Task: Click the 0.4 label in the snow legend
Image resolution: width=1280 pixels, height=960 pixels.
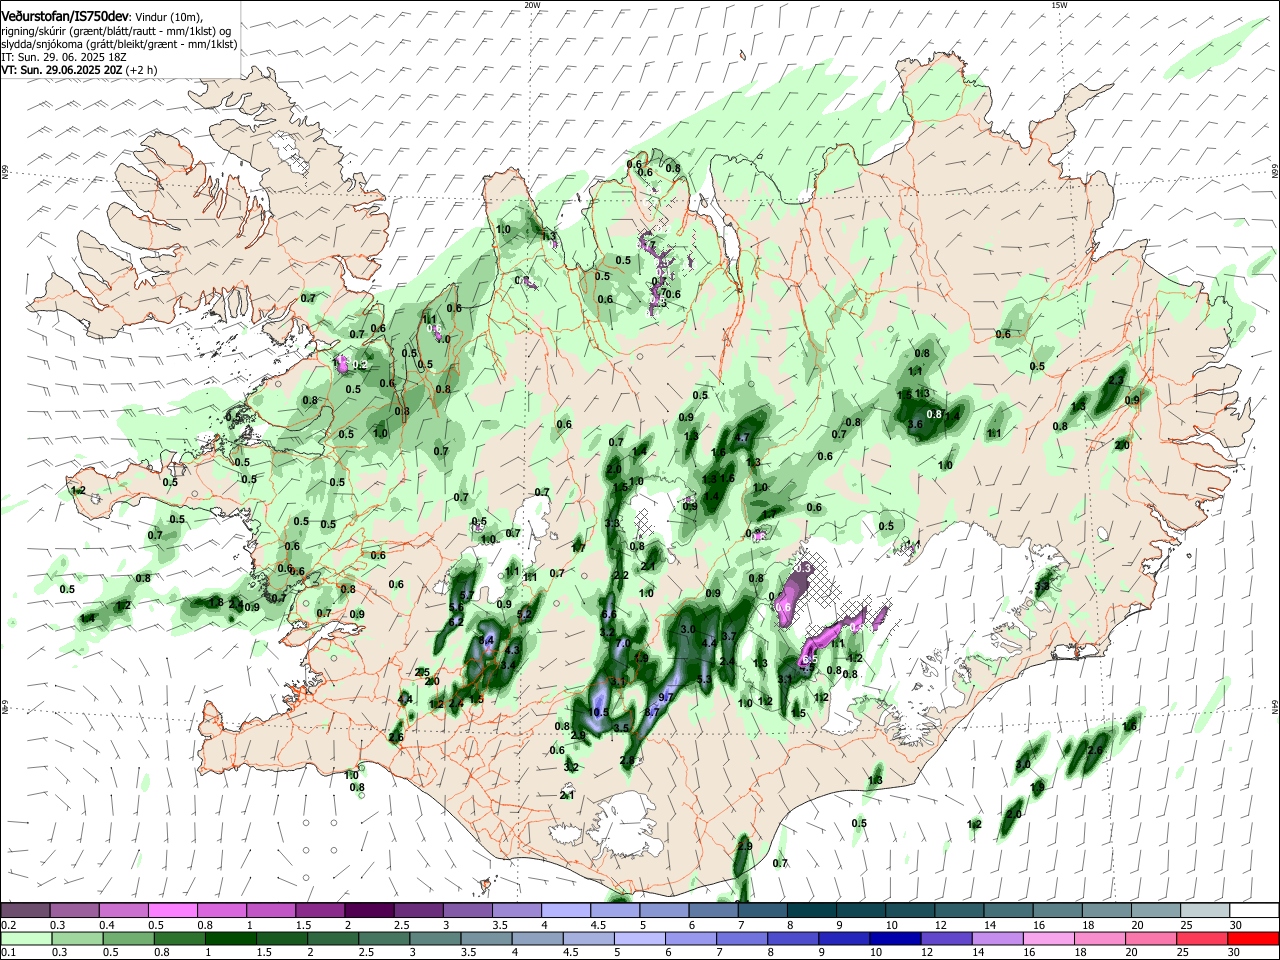Action: tap(106, 925)
